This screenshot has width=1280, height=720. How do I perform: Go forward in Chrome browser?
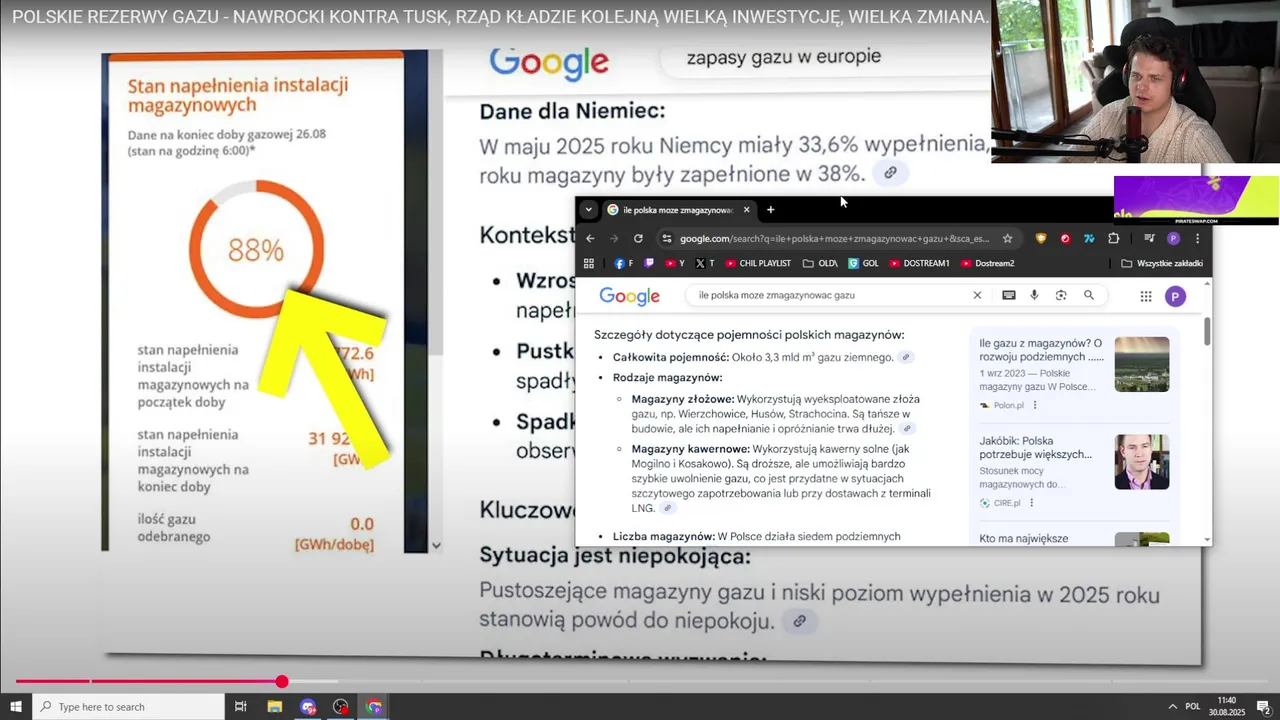[x=614, y=238]
